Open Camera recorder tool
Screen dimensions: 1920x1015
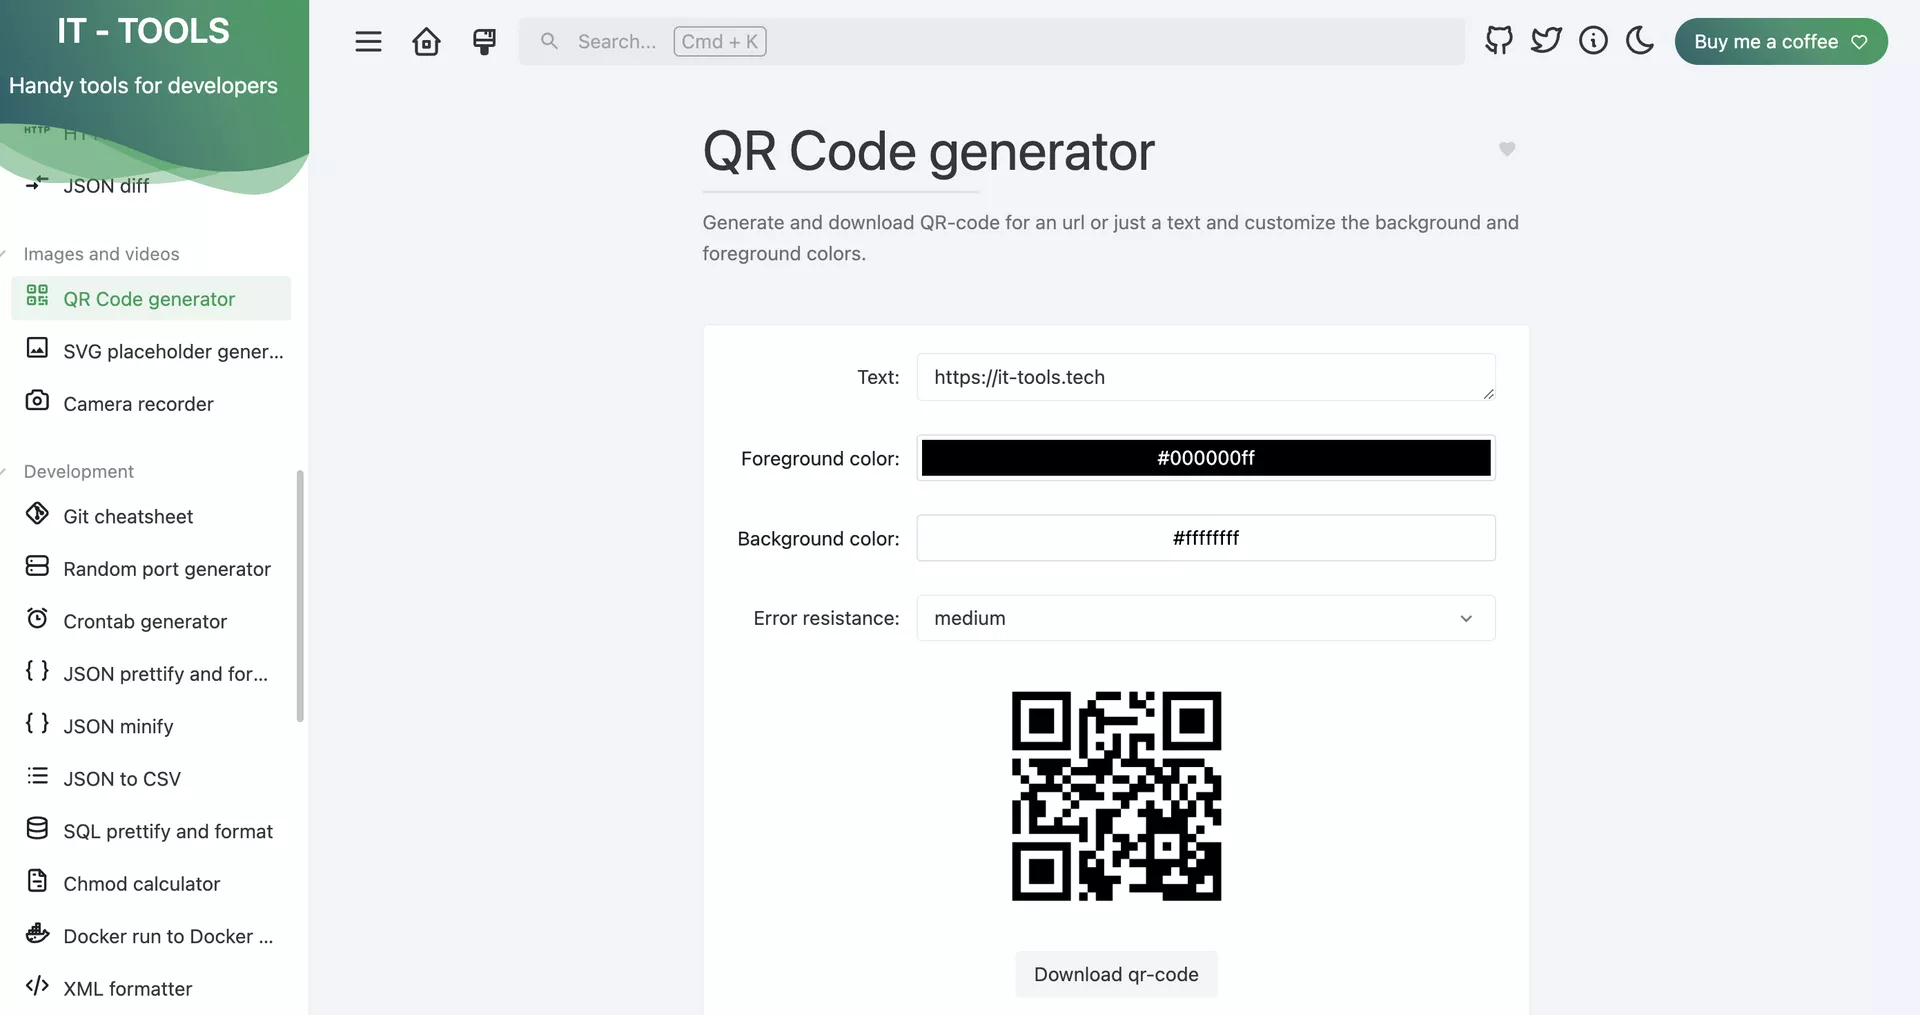pos(151,403)
